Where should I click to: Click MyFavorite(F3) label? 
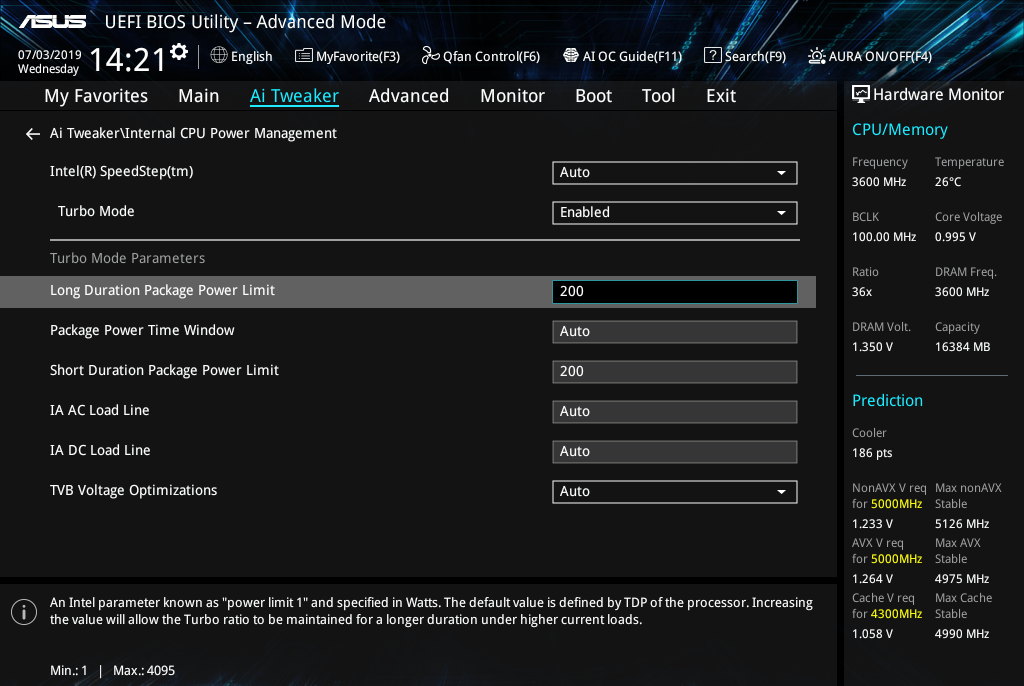click(x=358, y=56)
